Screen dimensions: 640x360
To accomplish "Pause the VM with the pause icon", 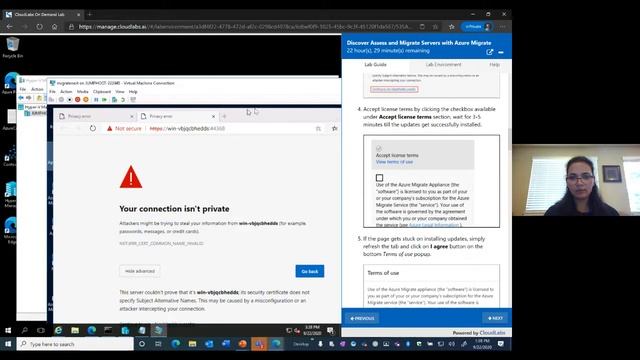I will click(96, 100).
